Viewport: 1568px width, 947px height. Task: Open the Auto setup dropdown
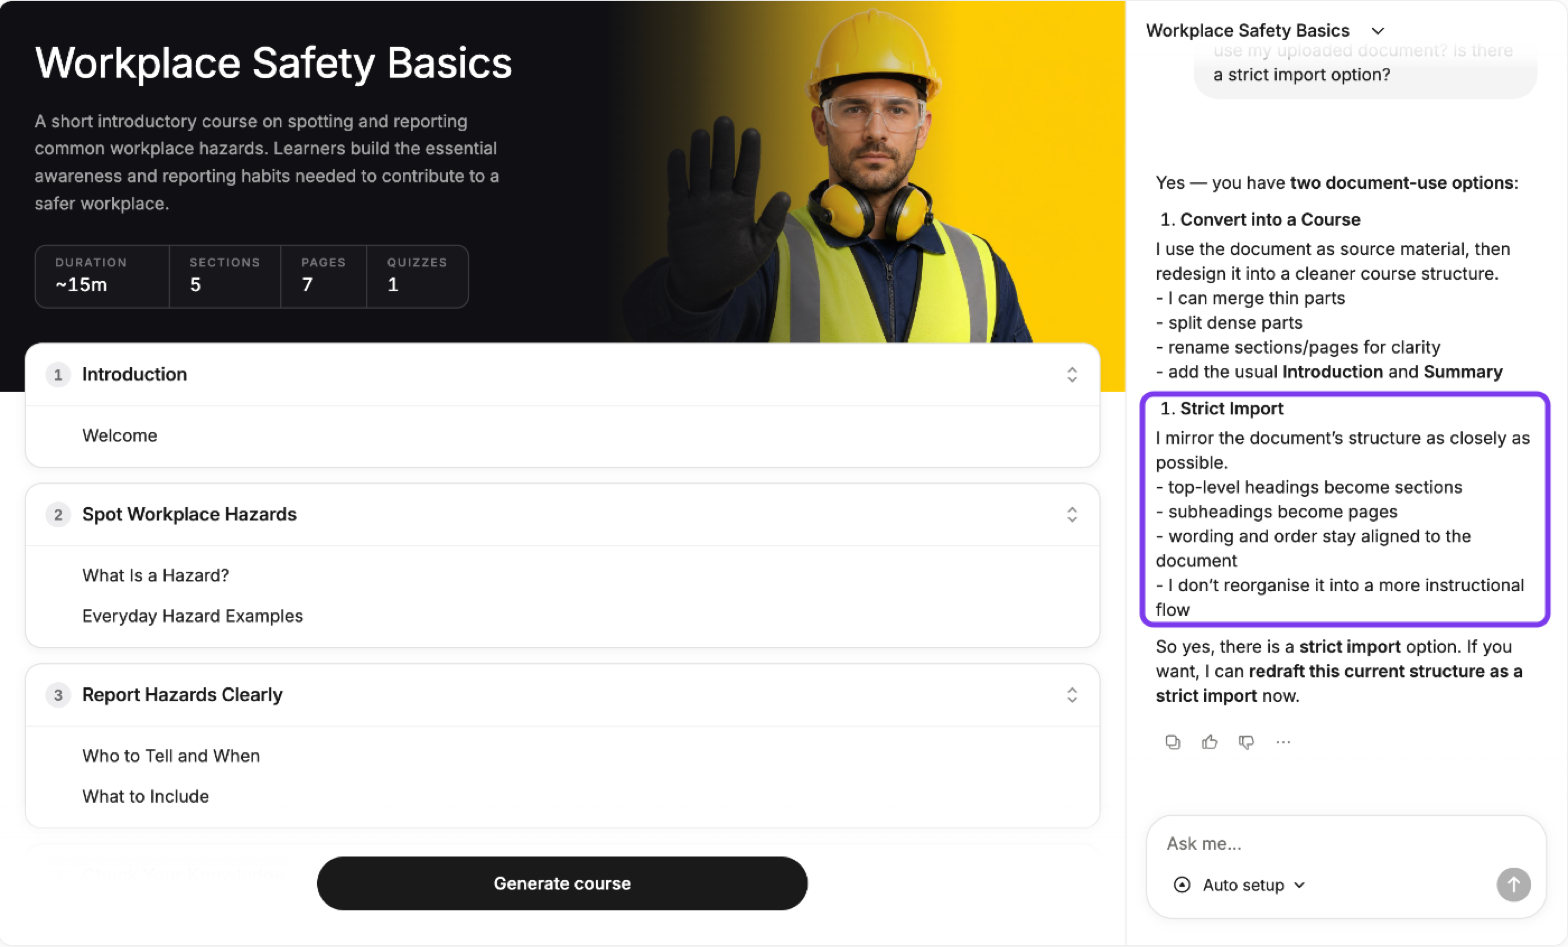pyautogui.click(x=1240, y=885)
